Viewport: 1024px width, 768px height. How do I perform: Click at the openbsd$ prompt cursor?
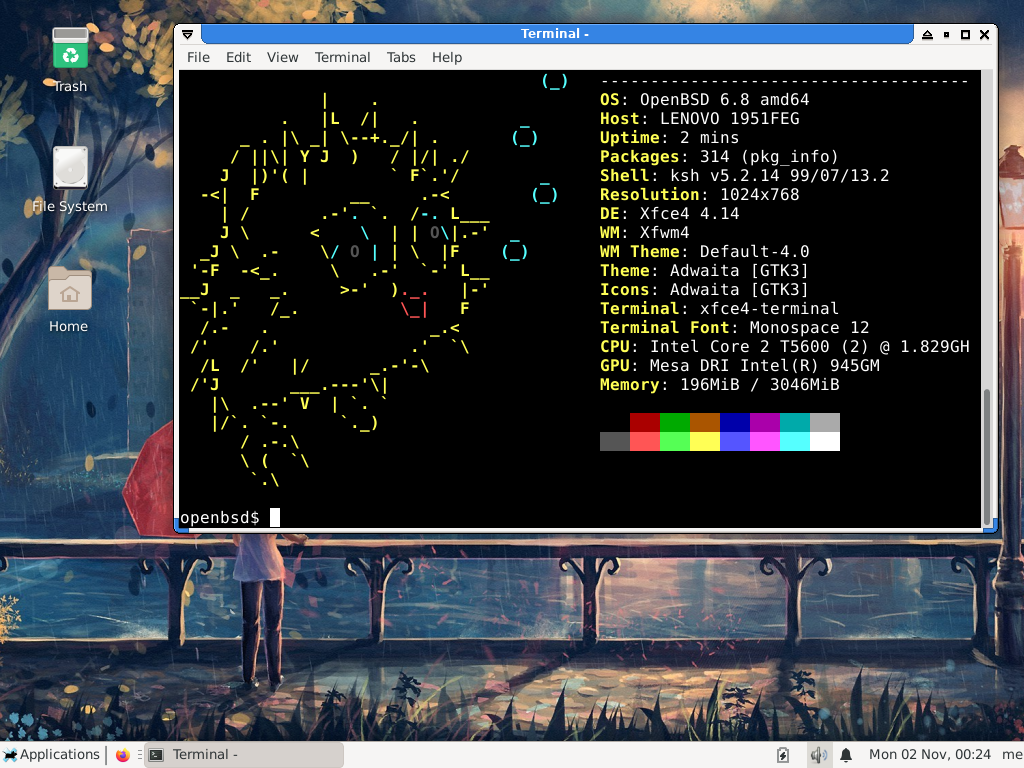pyautogui.click(x=275, y=518)
